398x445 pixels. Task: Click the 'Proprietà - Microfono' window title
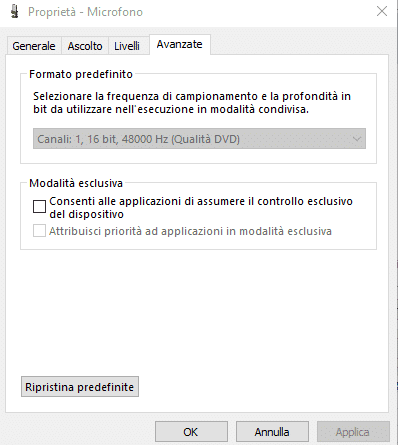tap(85, 12)
